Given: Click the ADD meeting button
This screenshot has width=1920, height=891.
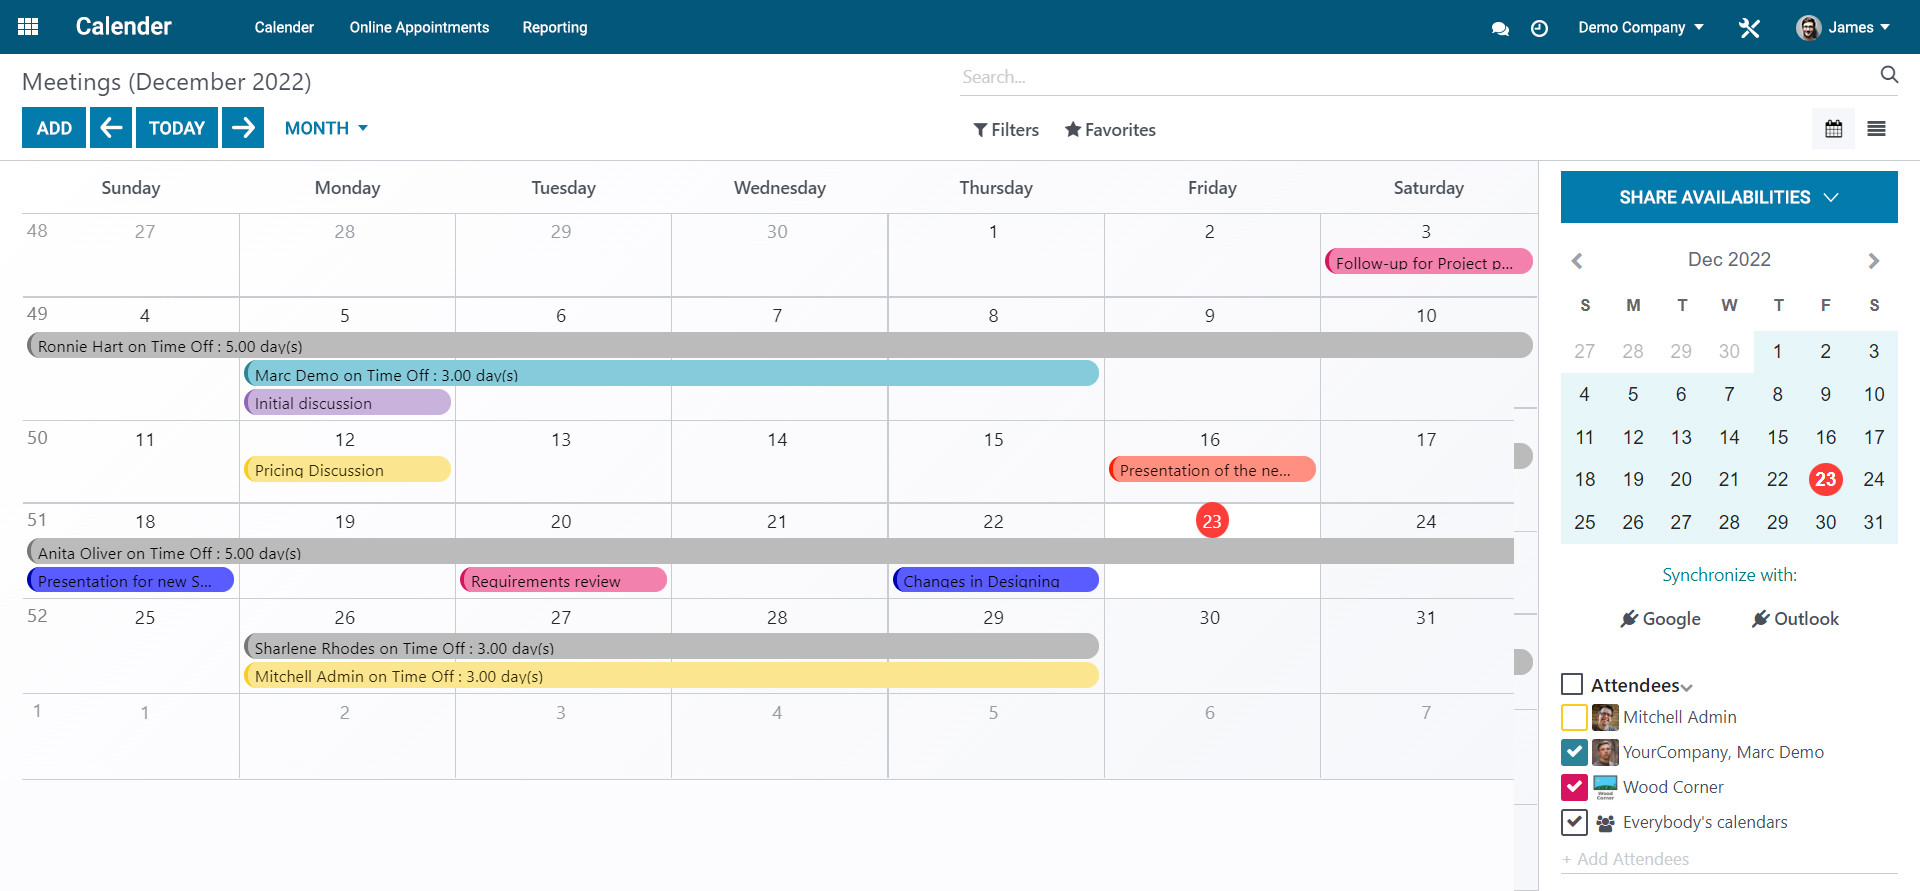Looking at the screenshot, I should [54, 128].
